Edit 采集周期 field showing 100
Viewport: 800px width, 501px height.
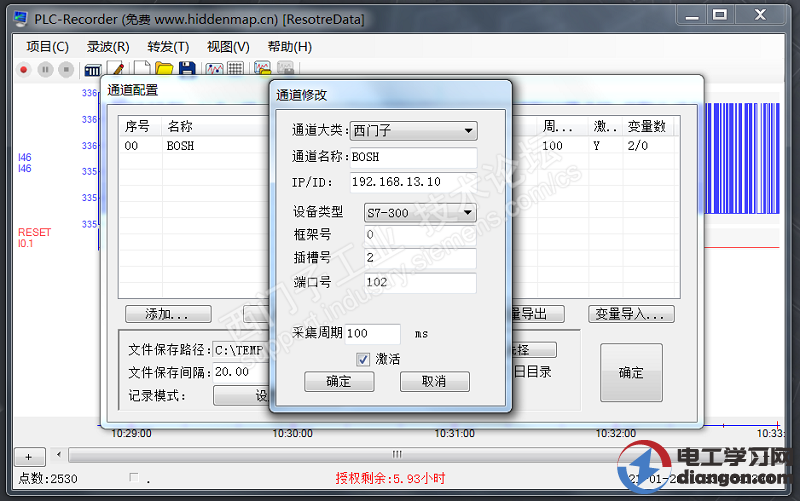pos(372,334)
